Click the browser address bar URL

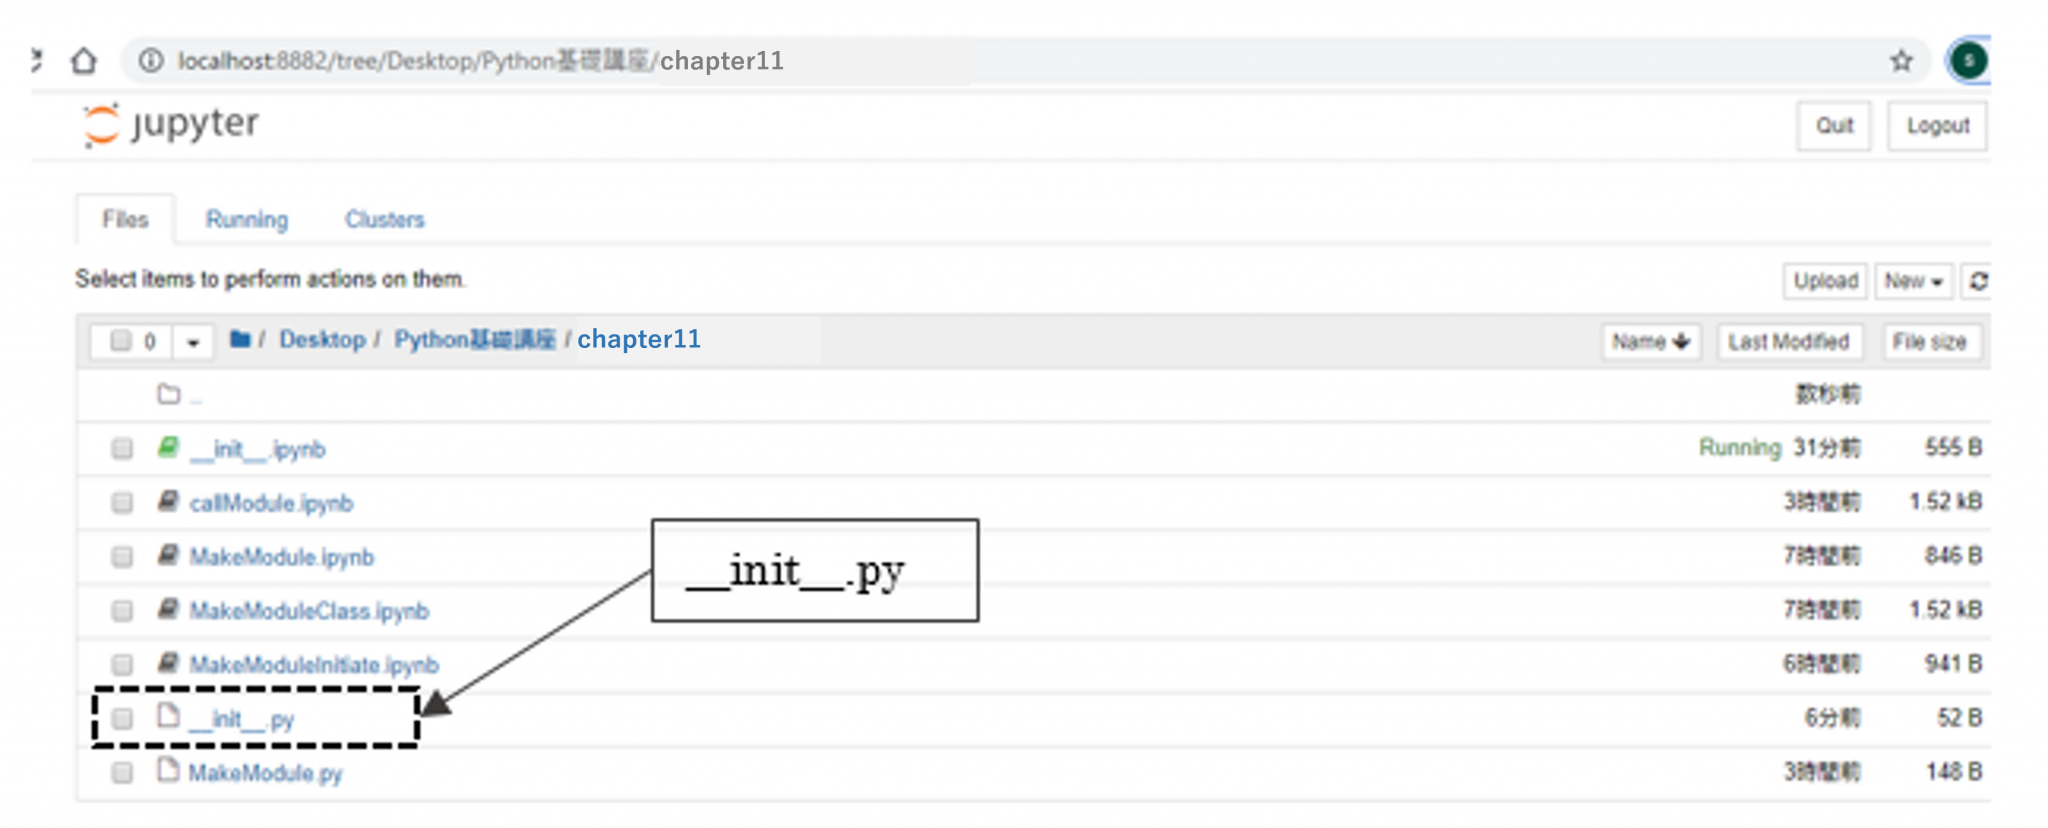(480, 61)
